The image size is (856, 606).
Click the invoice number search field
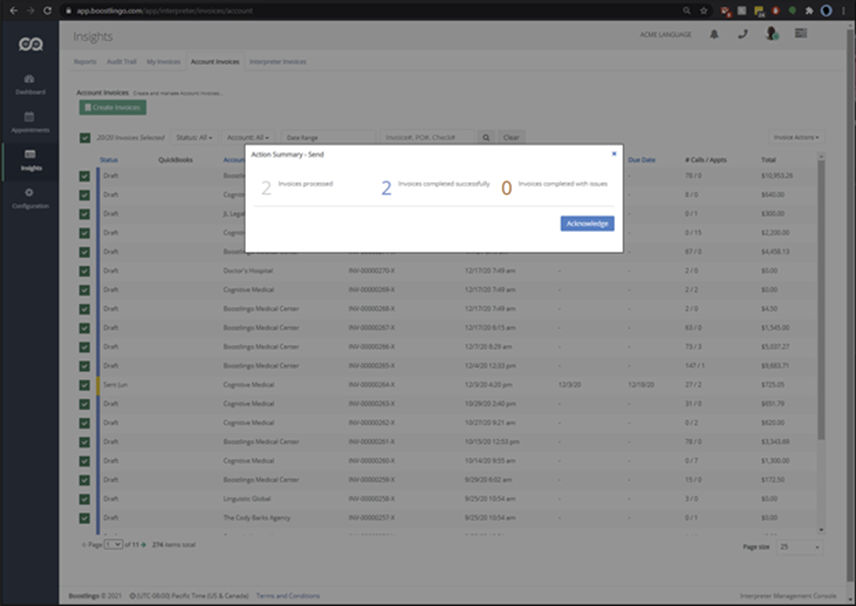point(427,137)
